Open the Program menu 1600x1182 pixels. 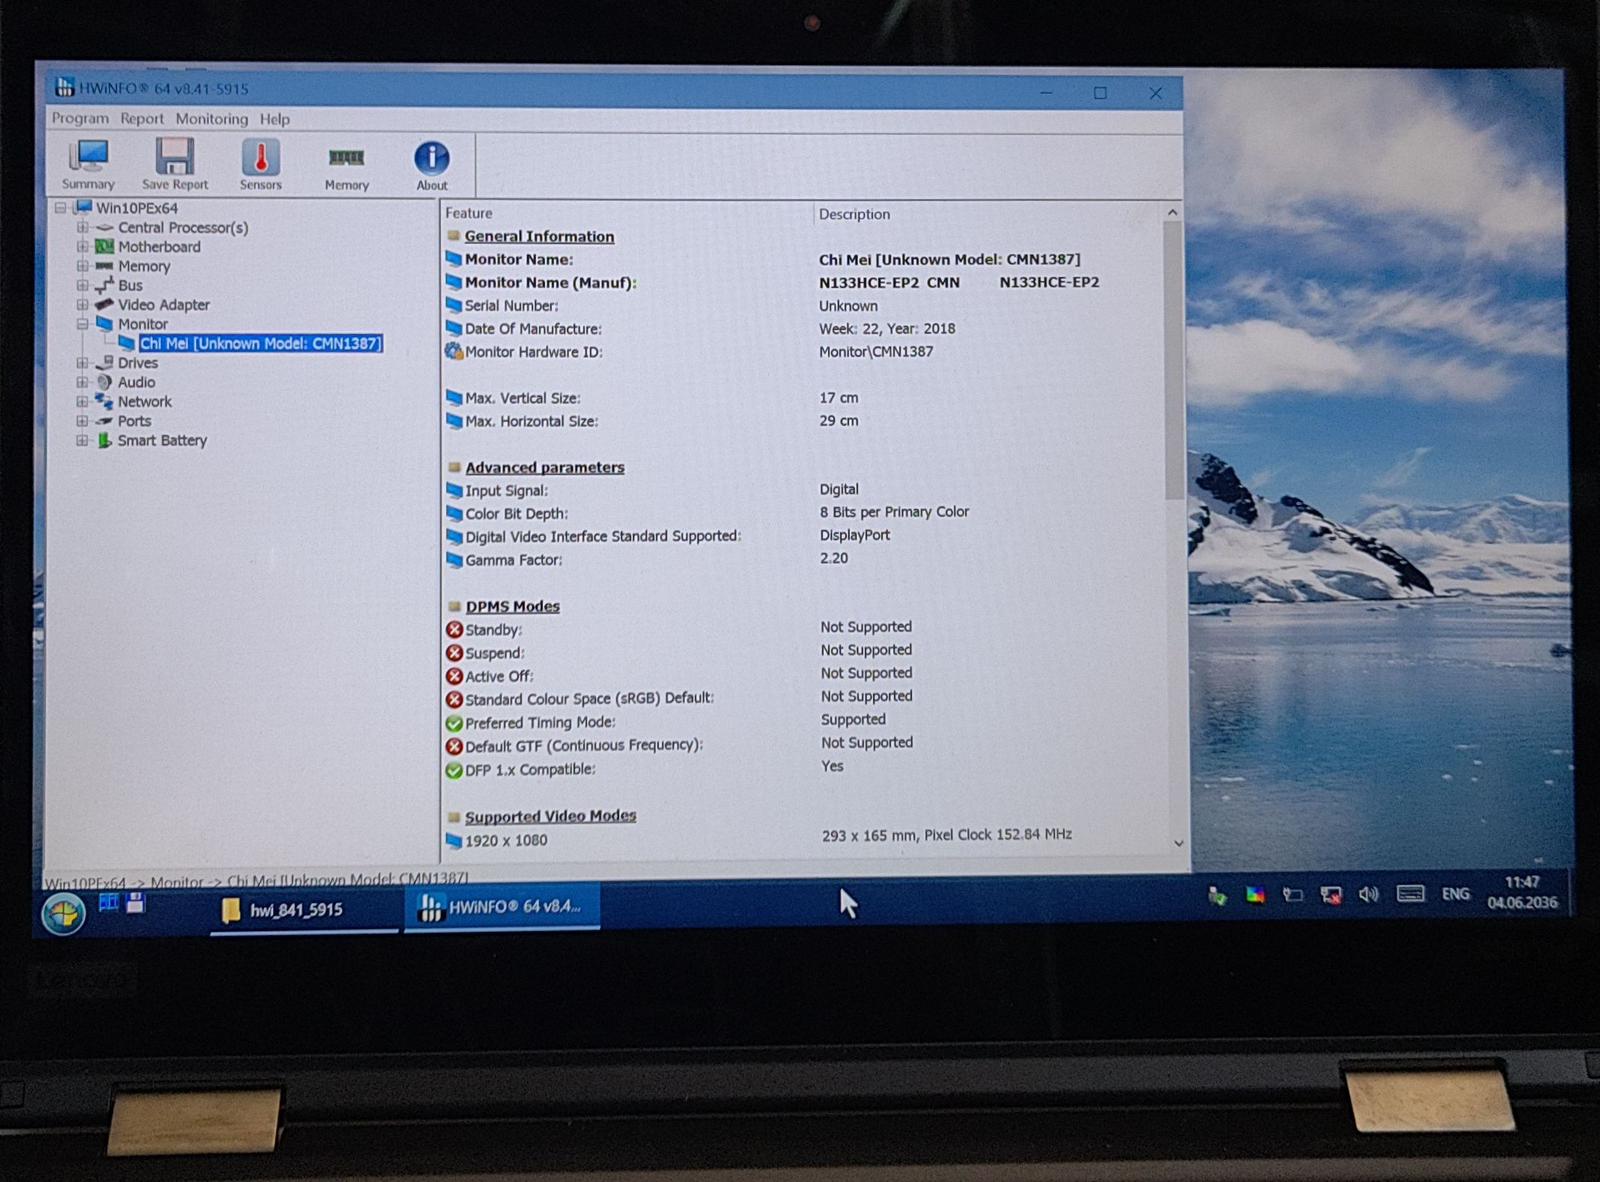tap(80, 118)
